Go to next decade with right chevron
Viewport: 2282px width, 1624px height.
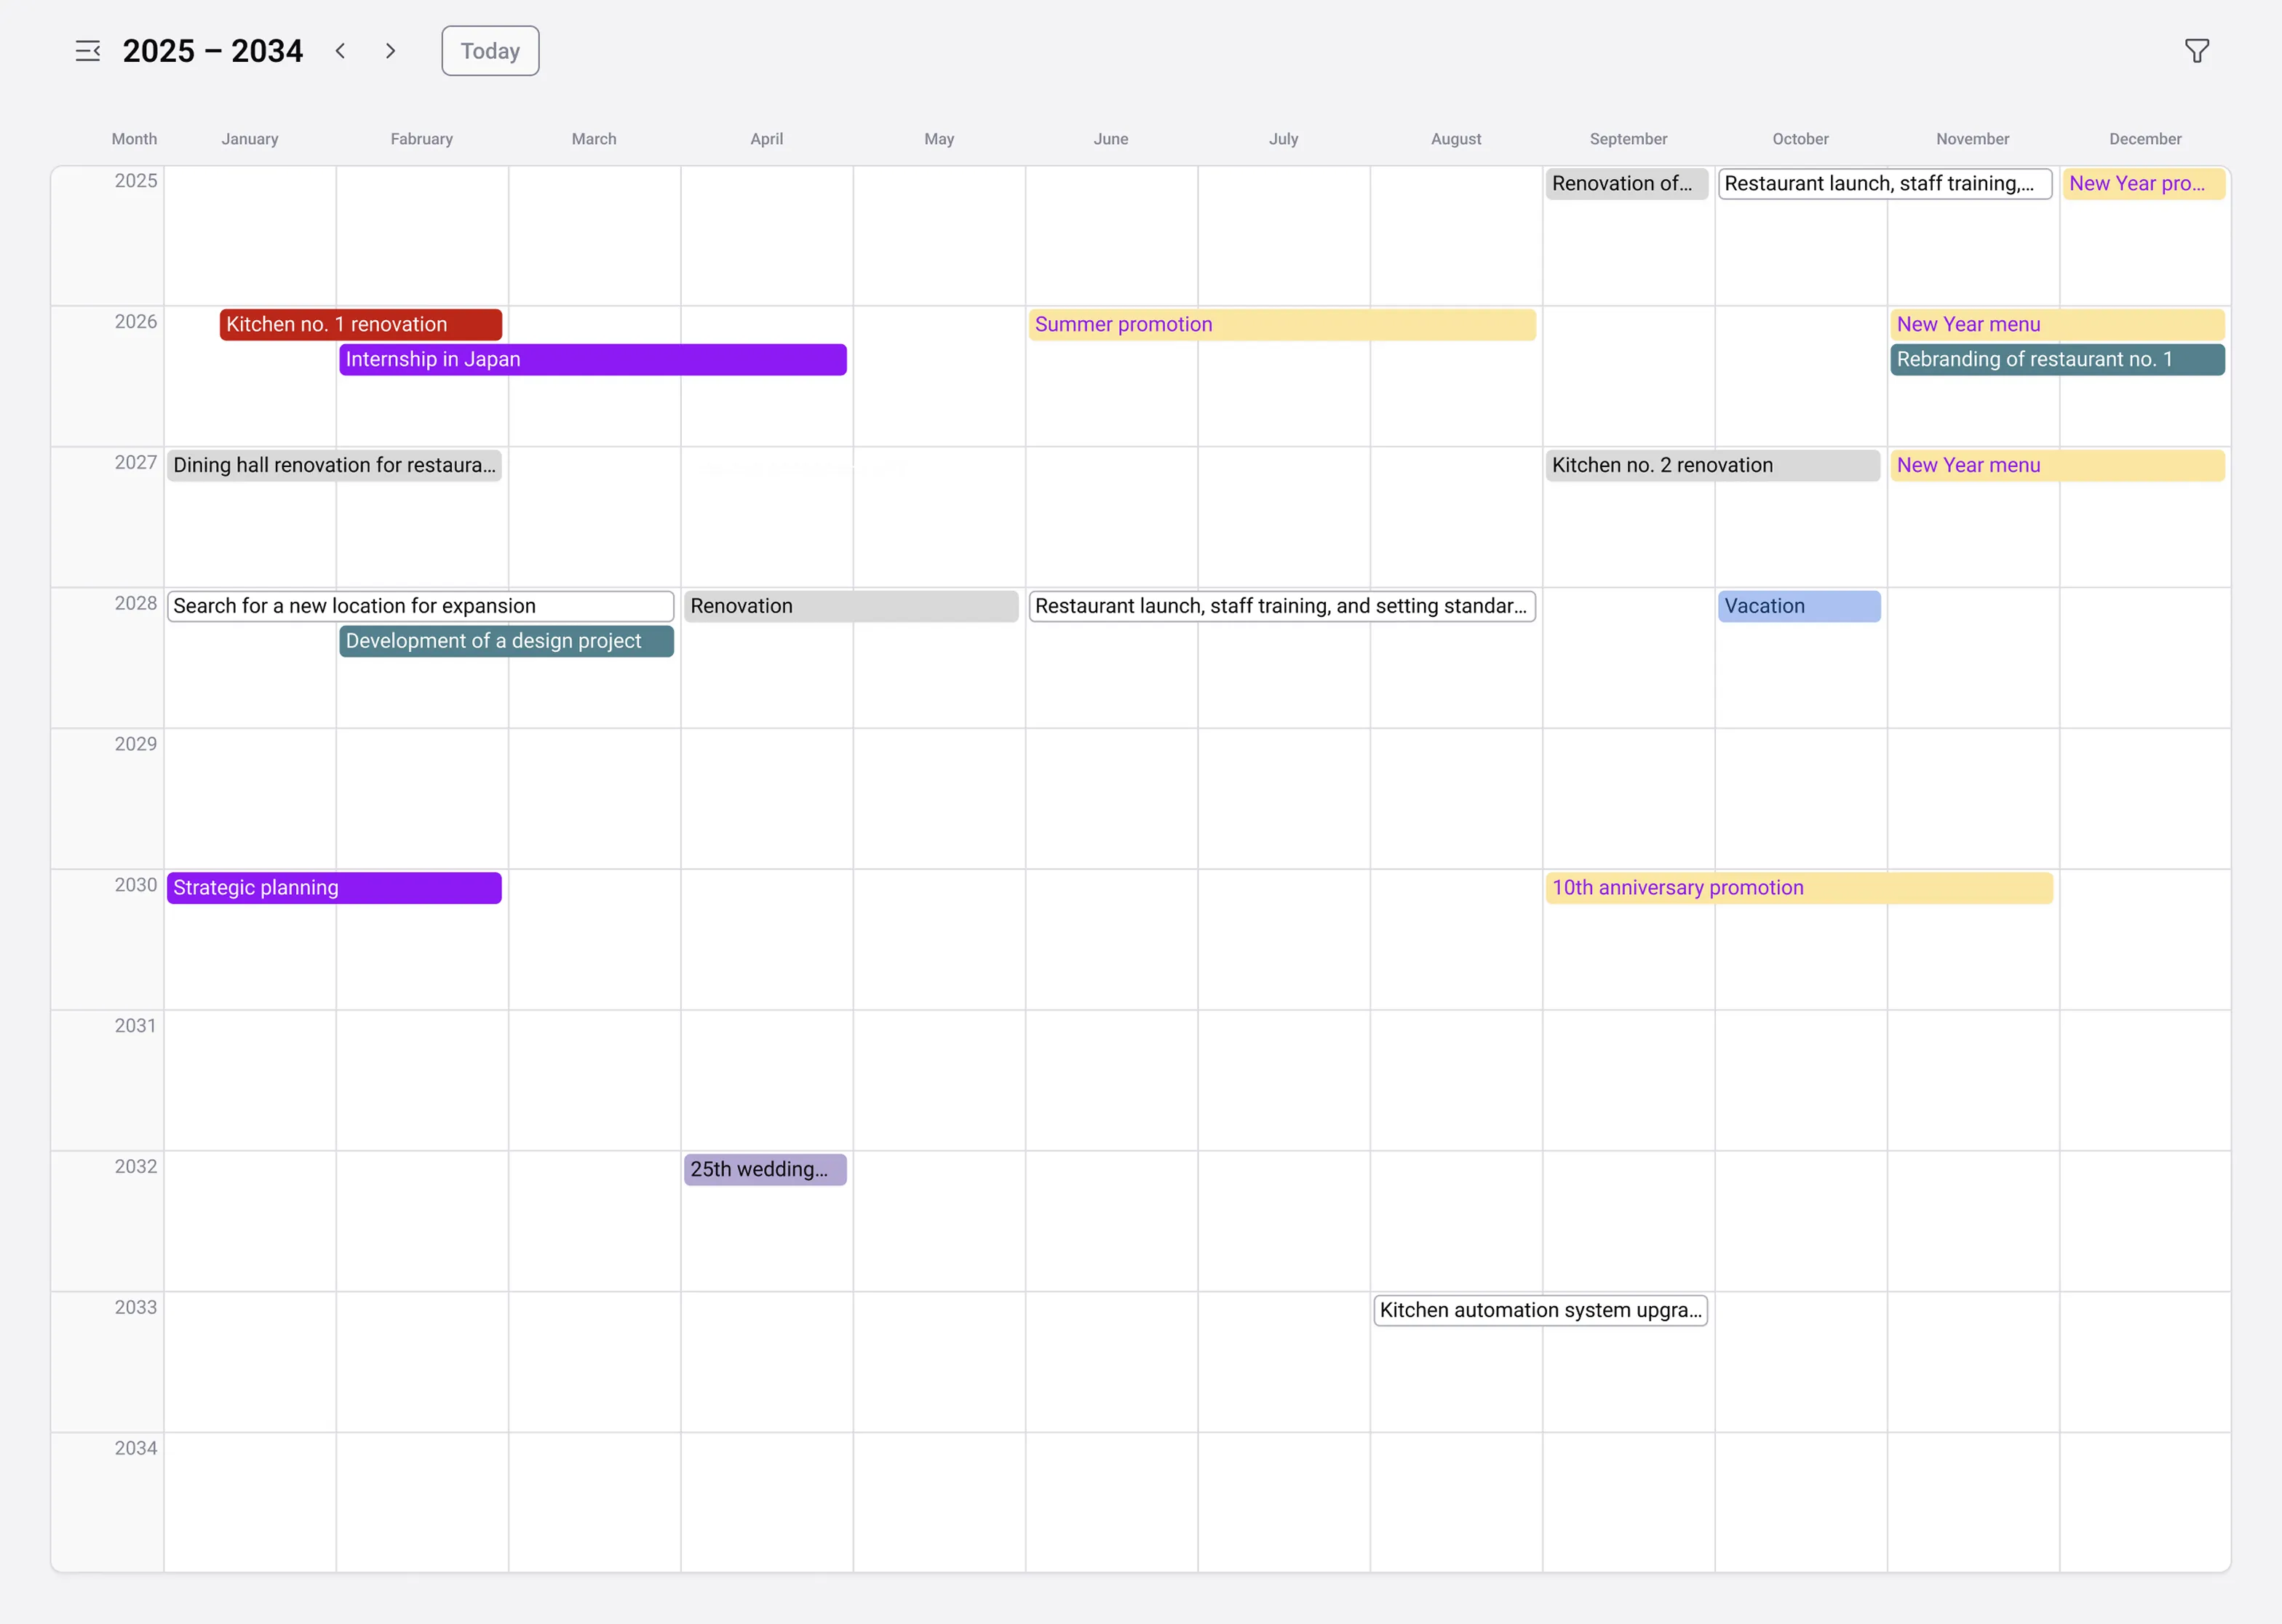point(390,51)
